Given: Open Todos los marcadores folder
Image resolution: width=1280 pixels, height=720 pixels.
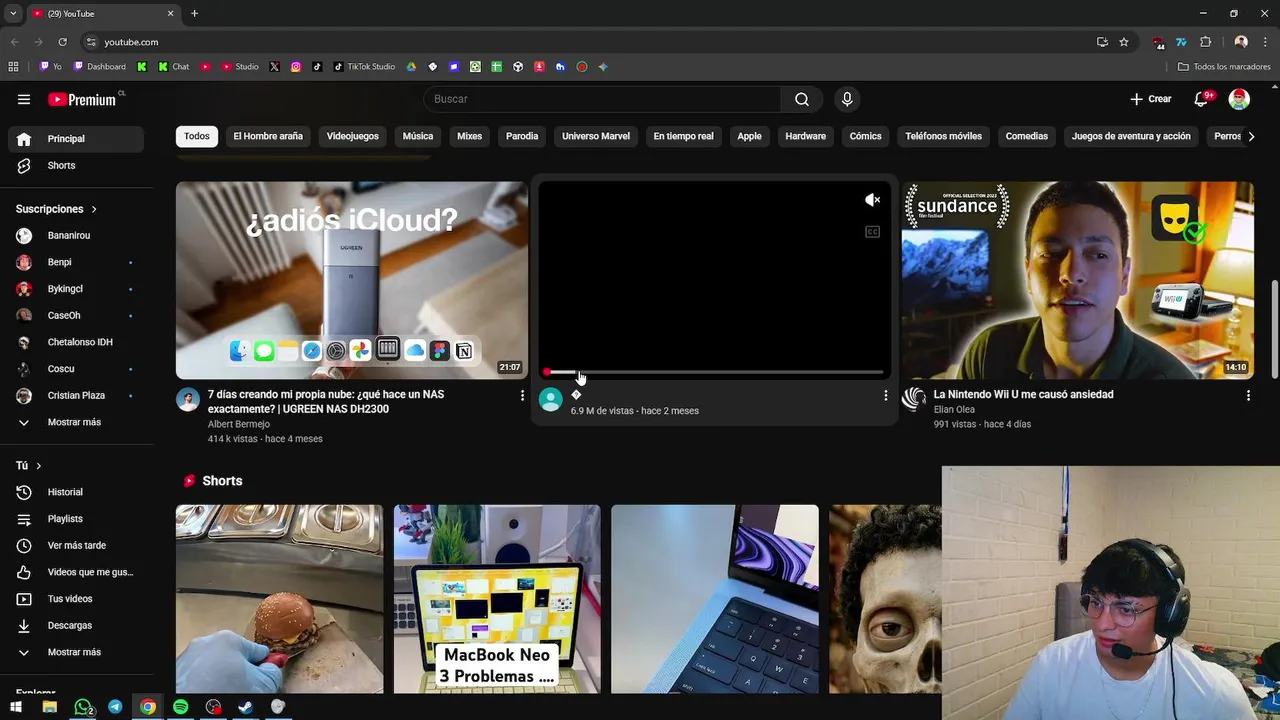Looking at the screenshot, I should (x=1224, y=67).
